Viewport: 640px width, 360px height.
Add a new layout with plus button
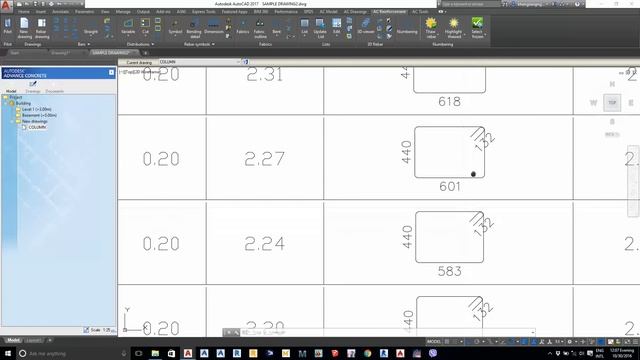point(50,340)
